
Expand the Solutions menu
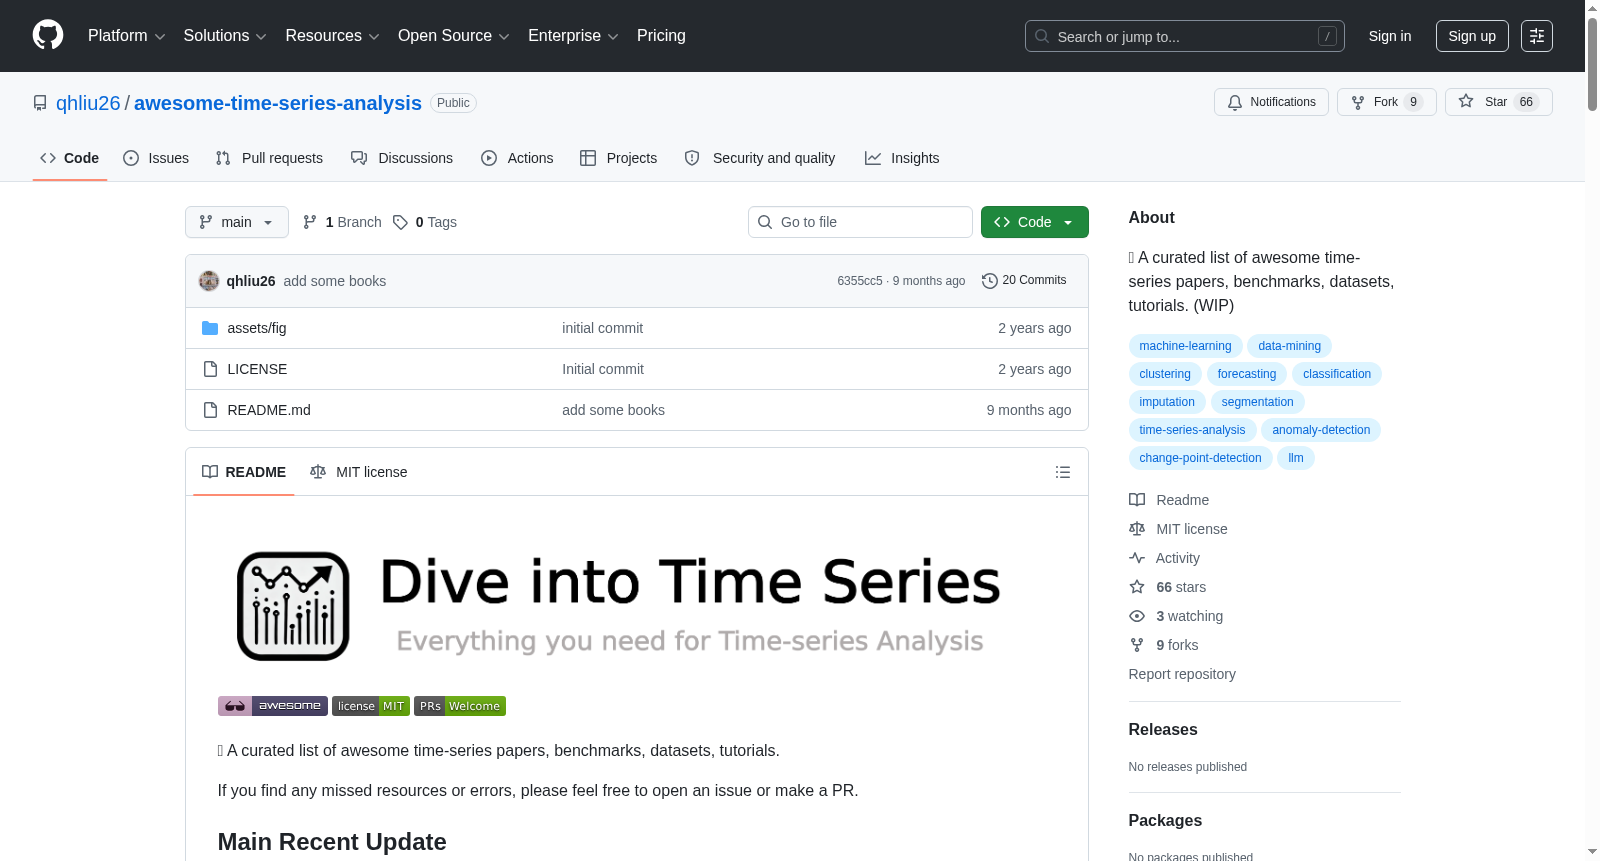pyautogui.click(x=225, y=36)
